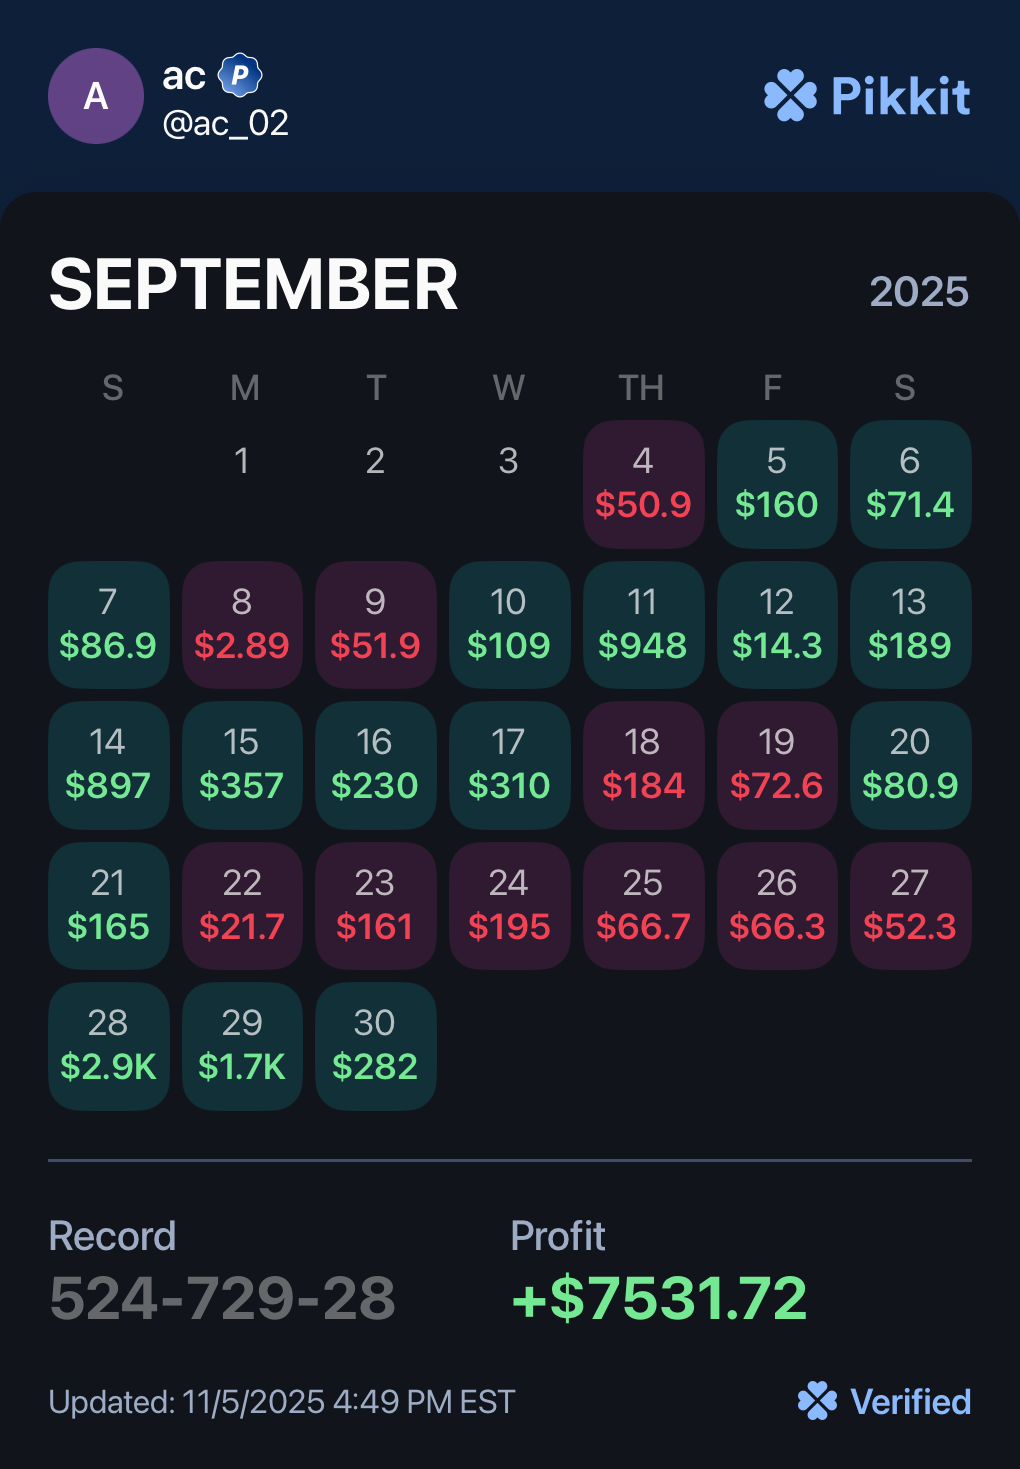Click the SEPTEMBER month heading

click(x=254, y=285)
